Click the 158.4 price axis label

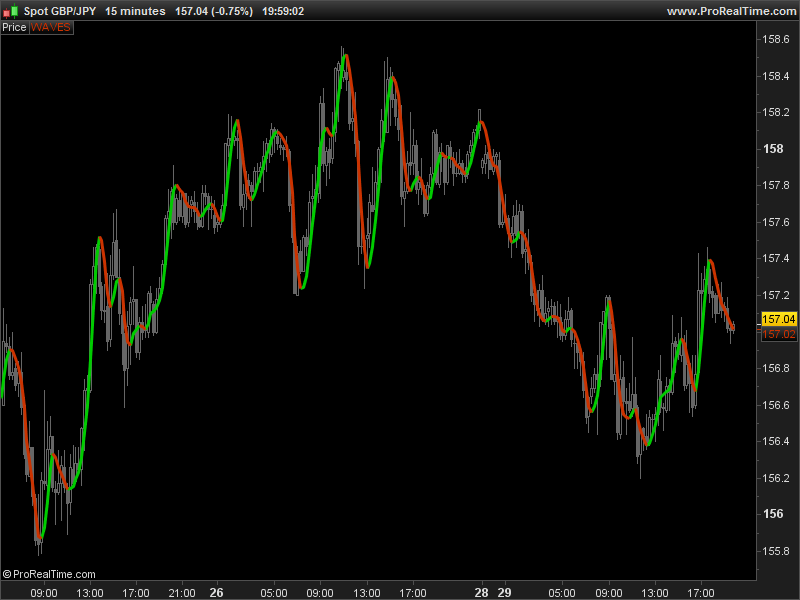click(776, 76)
